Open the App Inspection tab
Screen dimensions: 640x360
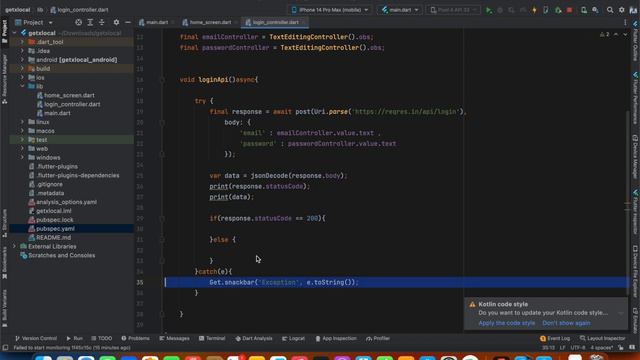(x=336, y=338)
